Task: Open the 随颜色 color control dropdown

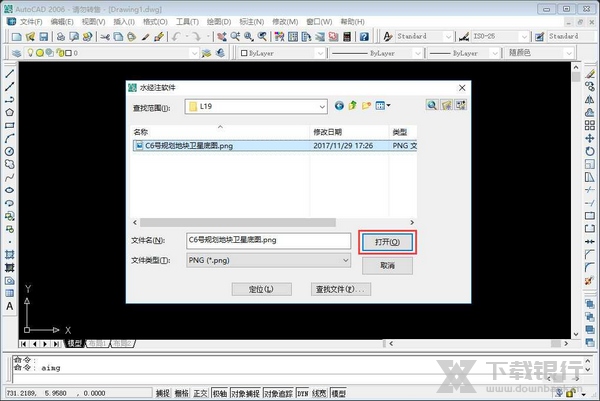Action: pos(556,52)
